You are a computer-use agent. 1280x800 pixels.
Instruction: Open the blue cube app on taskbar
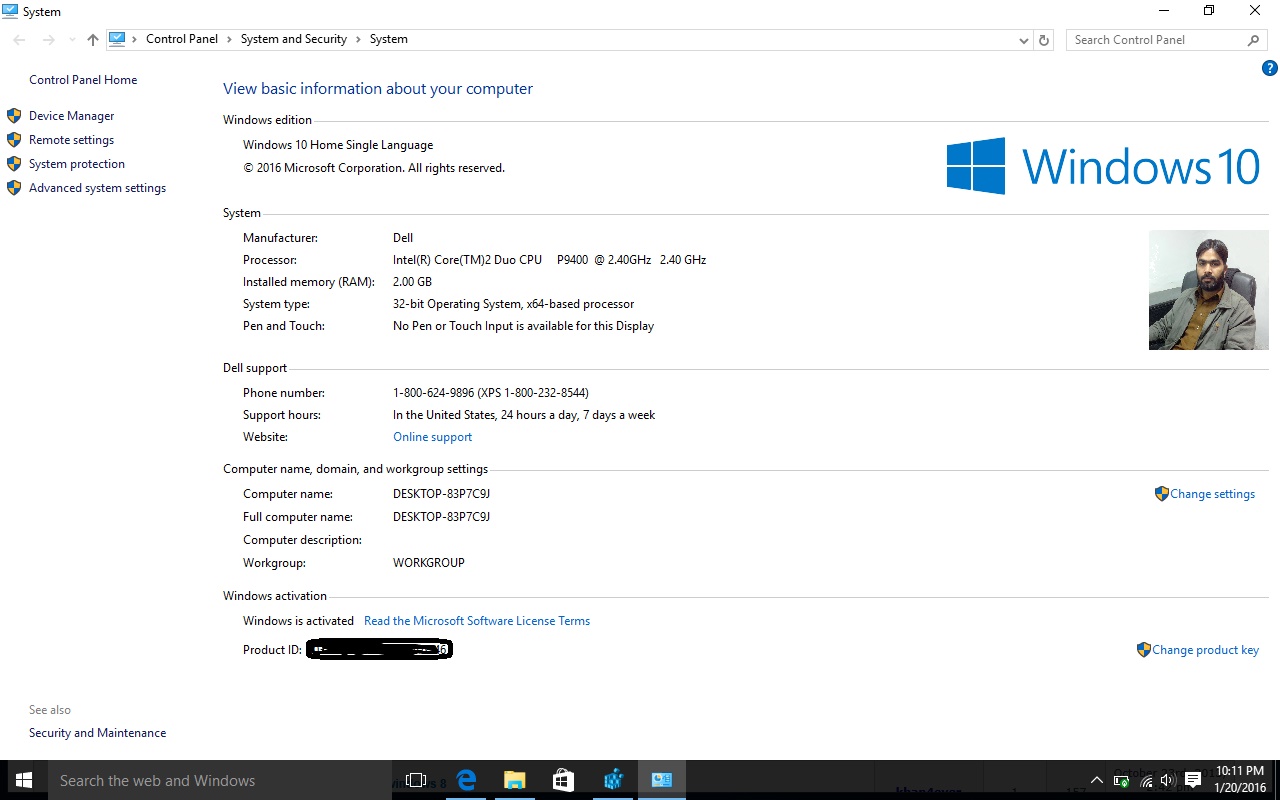pos(613,780)
